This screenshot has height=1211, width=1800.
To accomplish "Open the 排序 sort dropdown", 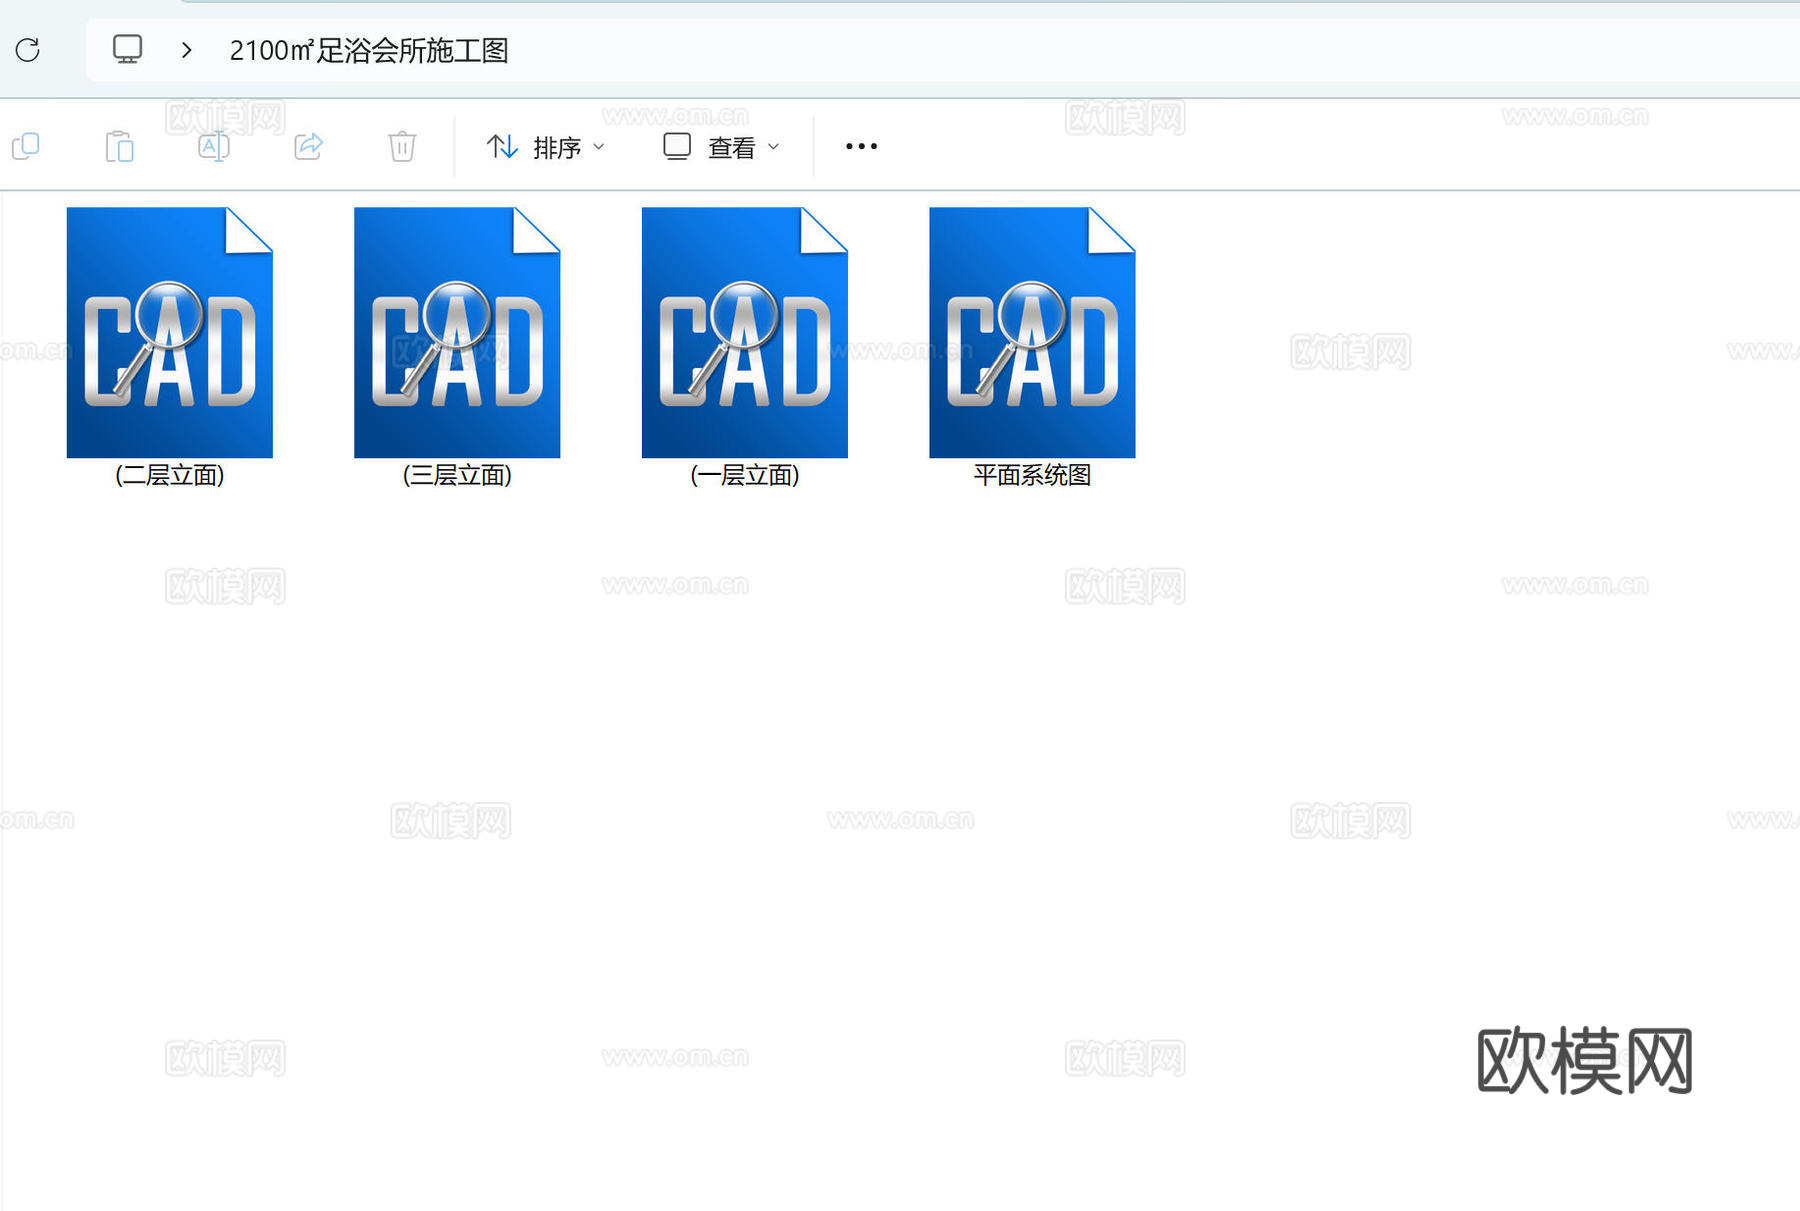I will (x=546, y=147).
